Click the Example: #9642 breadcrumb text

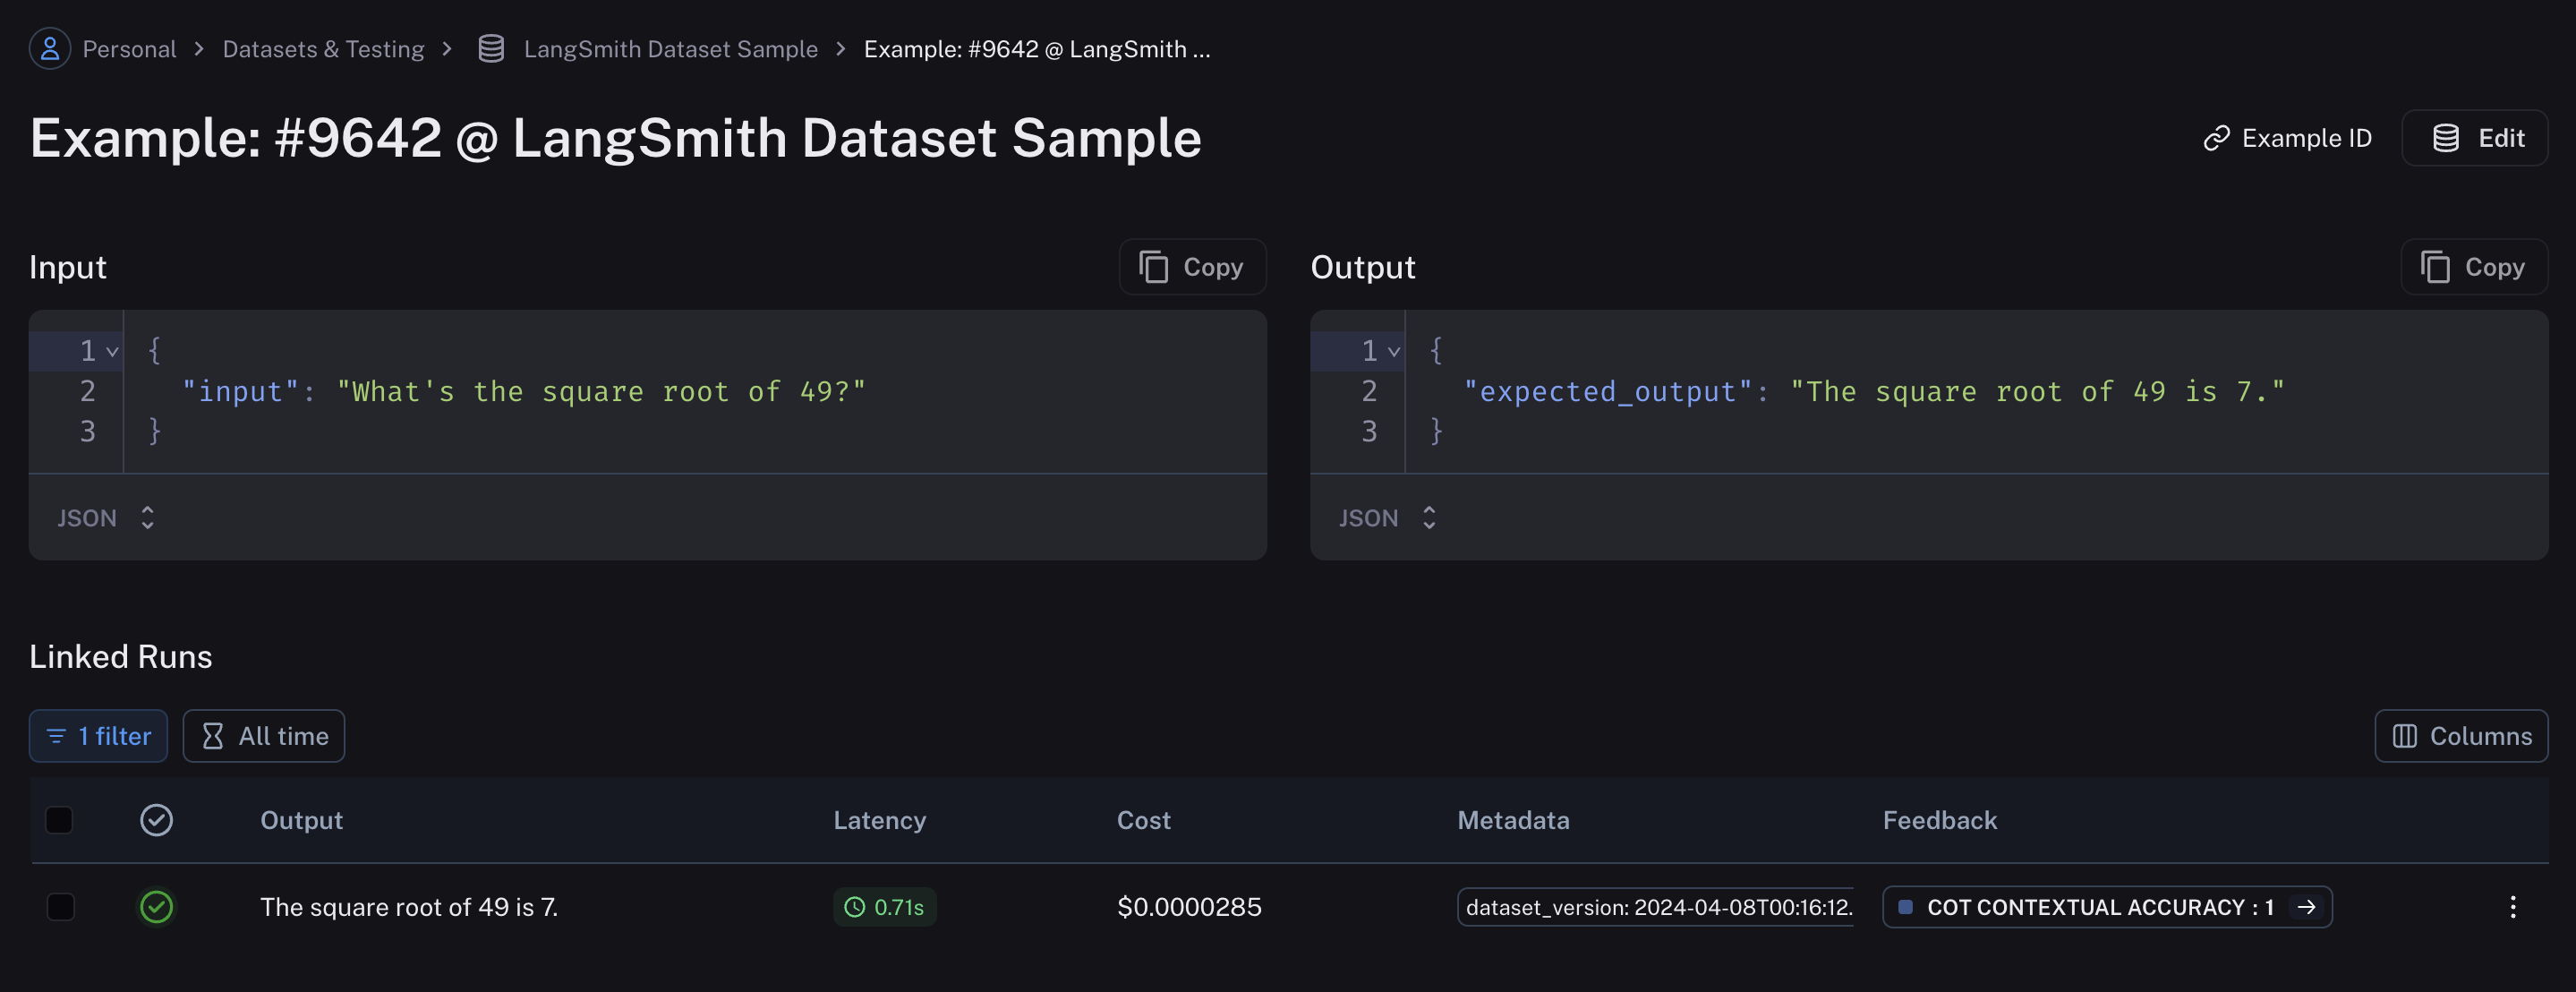pos(1037,49)
